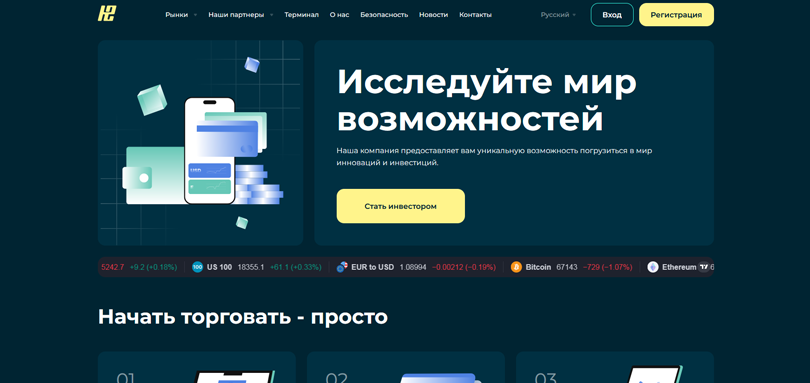Click the 1.08994 exchange rate
The image size is (810, 383).
pyautogui.click(x=413, y=267)
